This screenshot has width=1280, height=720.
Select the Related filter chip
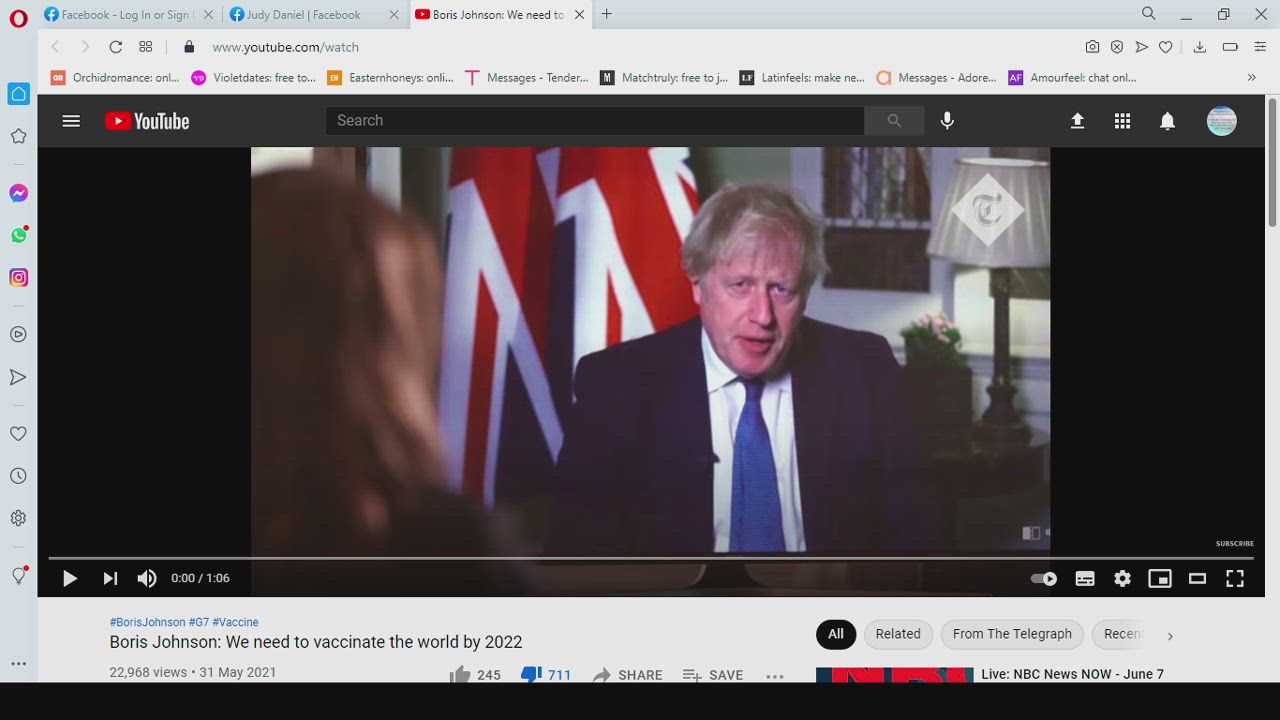click(897, 634)
